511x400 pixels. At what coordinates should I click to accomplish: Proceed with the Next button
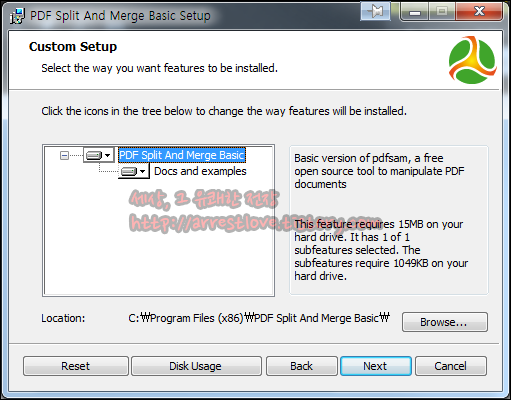click(x=376, y=366)
